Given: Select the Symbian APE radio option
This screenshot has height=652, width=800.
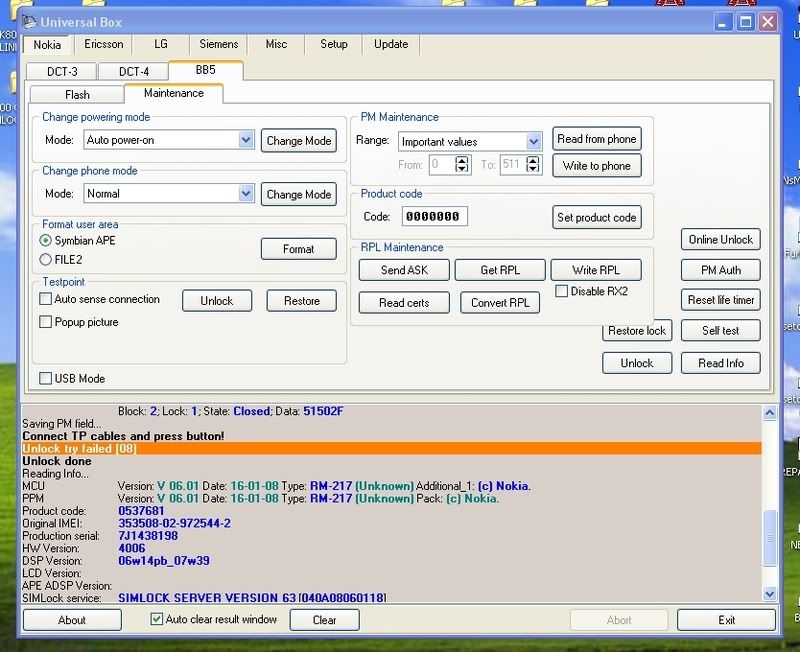Looking at the screenshot, I should pos(45,240).
